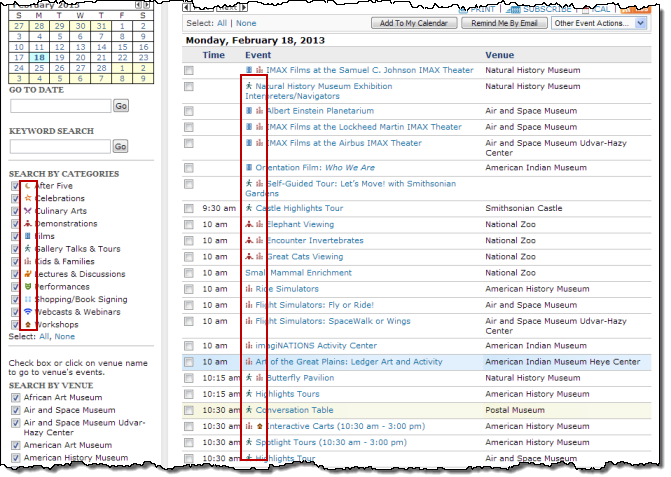Click tour icon beside Castle Highlights Tour

click(x=249, y=208)
